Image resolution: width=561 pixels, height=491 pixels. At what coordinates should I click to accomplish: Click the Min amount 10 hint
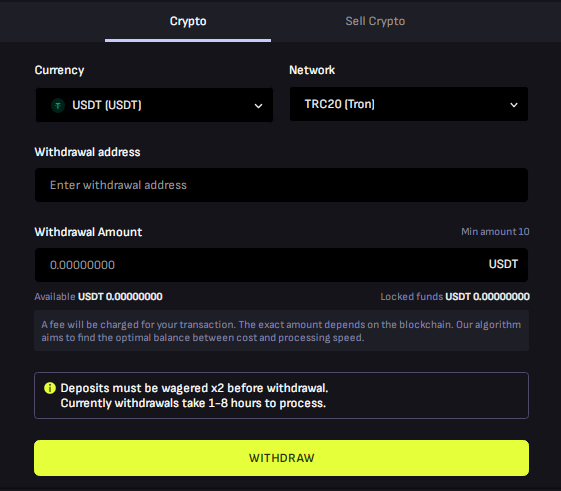click(x=495, y=232)
